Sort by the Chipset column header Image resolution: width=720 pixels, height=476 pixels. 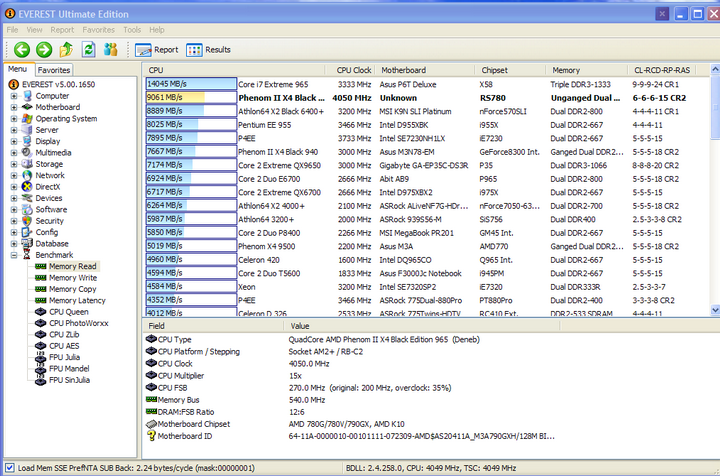pyautogui.click(x=511, y=70)
